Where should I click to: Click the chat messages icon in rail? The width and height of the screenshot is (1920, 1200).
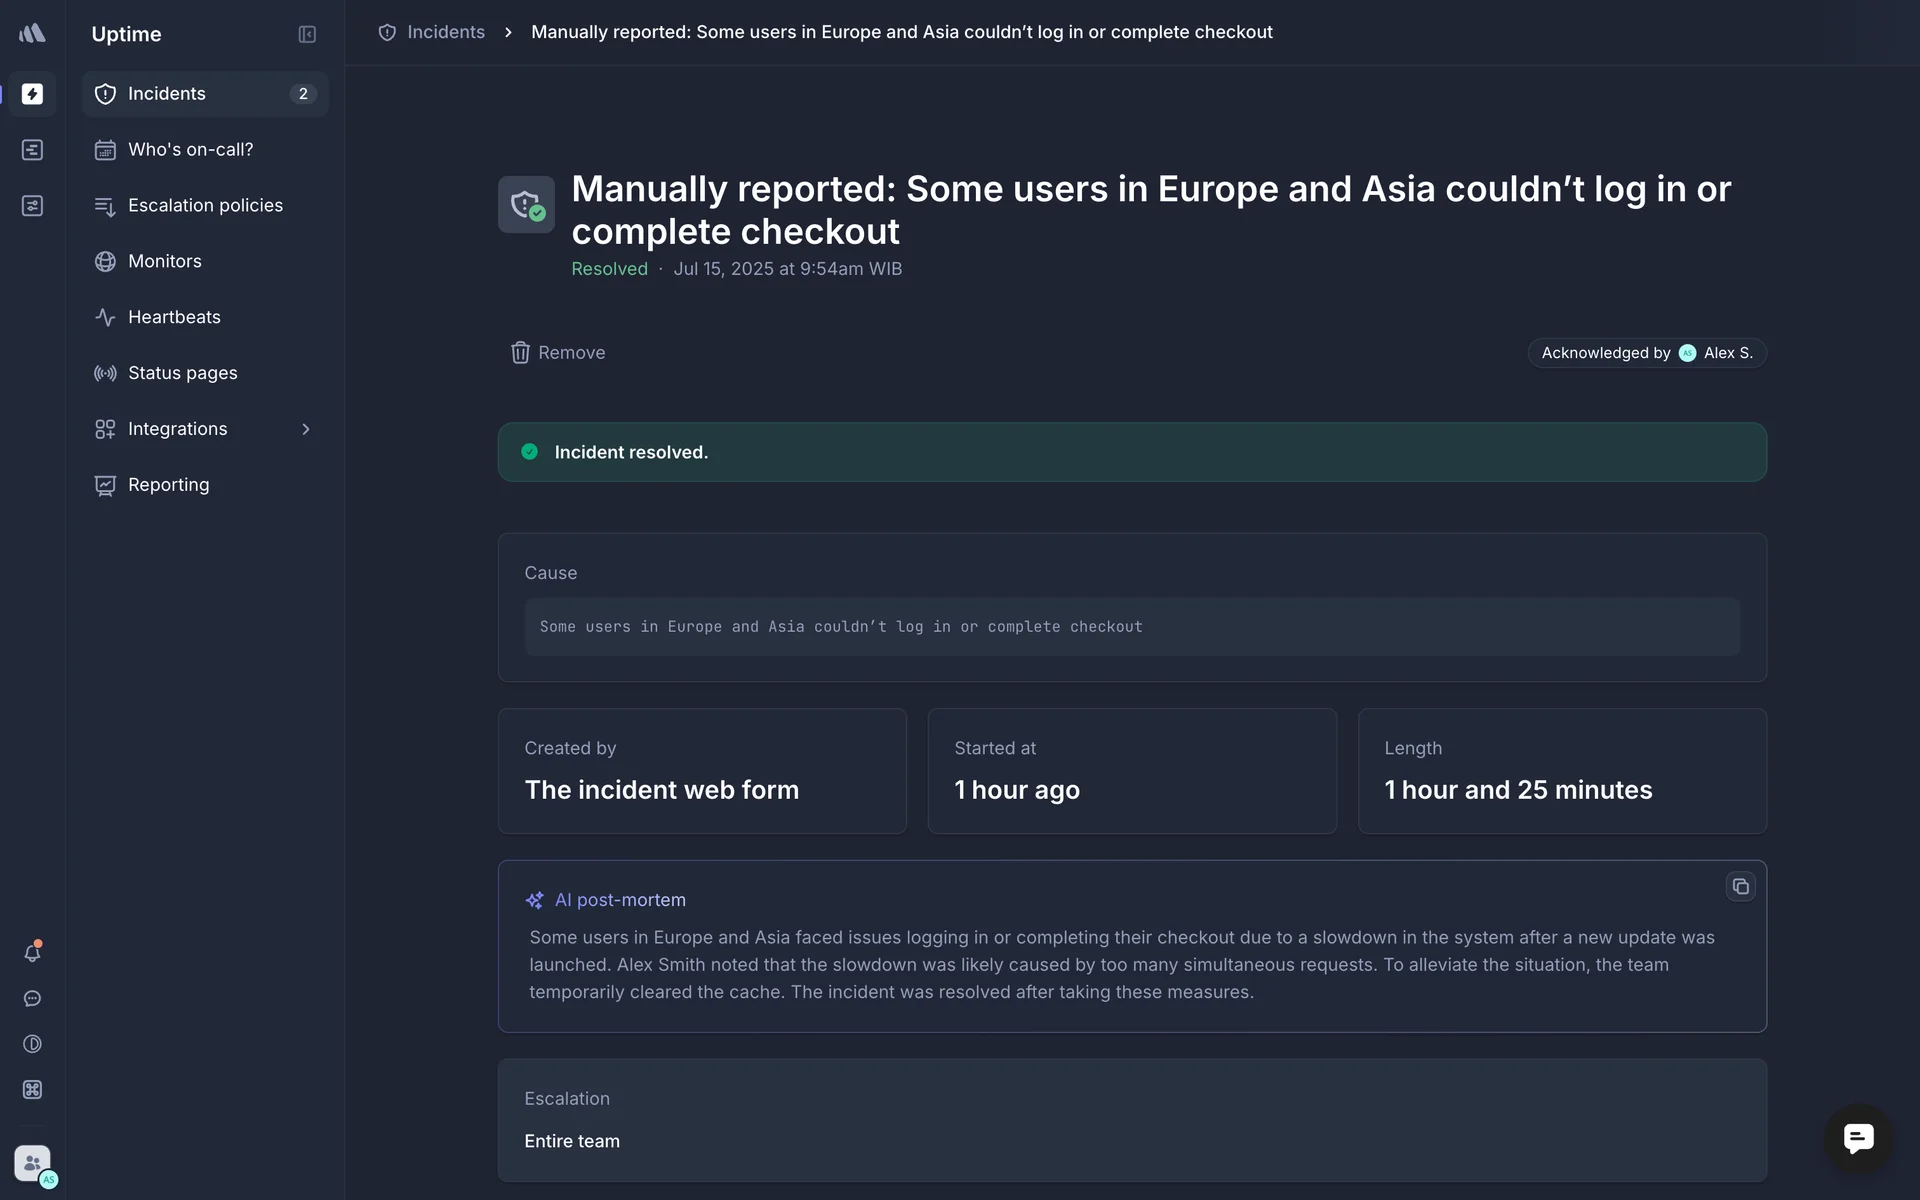32,999
